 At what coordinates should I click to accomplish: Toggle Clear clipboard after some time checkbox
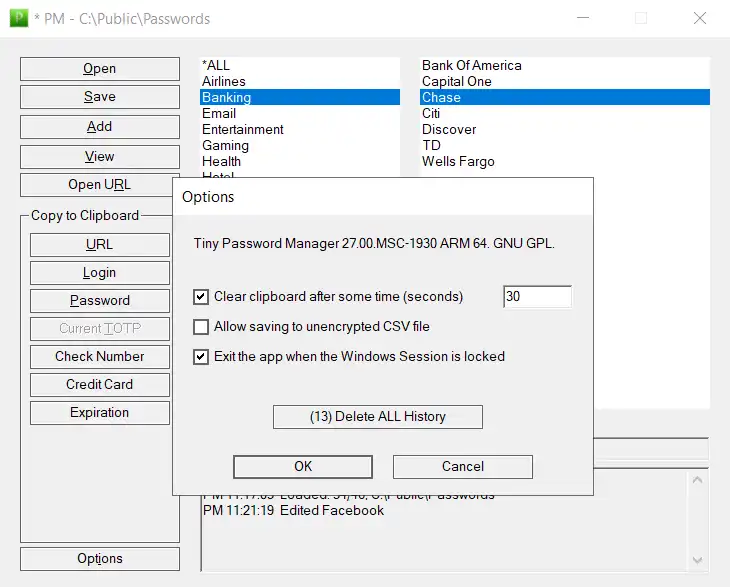[201, 297]
